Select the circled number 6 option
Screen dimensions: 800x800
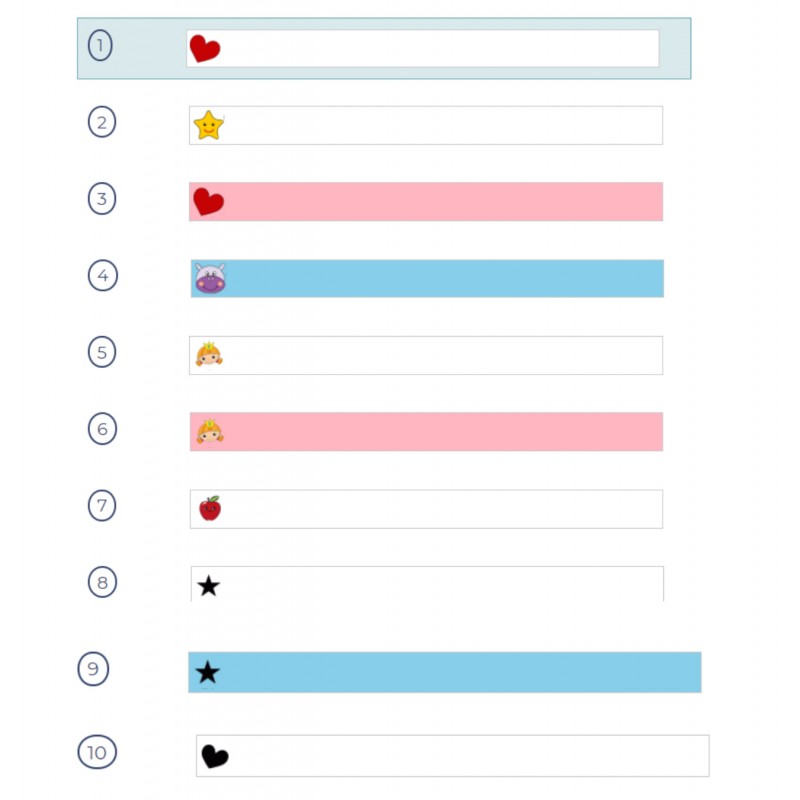tap(103, 429)
